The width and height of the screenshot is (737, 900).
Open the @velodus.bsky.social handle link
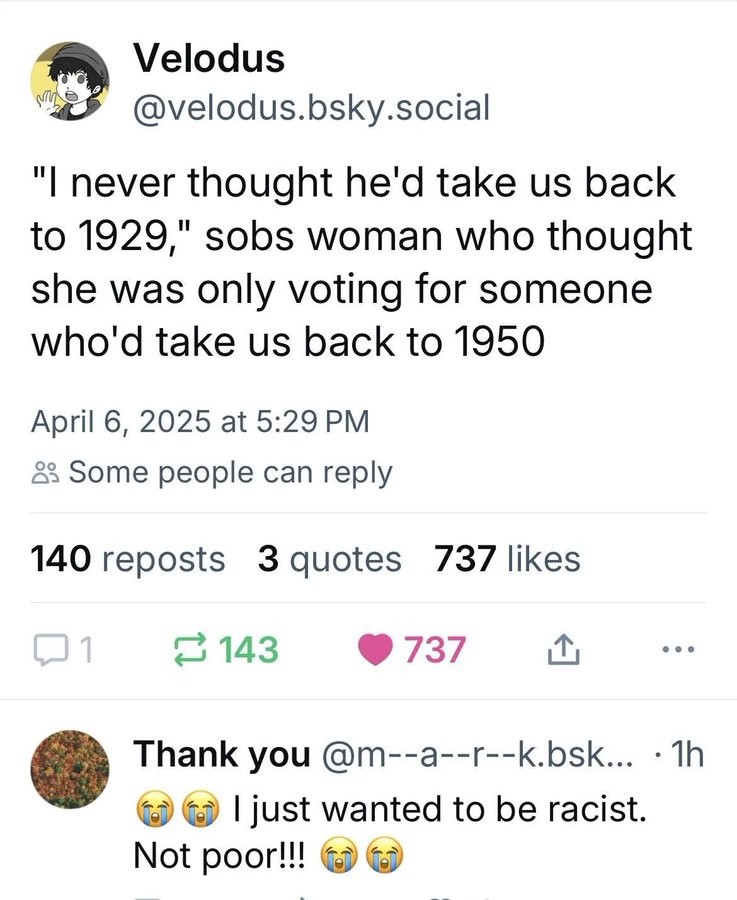(x=312, y=108)
